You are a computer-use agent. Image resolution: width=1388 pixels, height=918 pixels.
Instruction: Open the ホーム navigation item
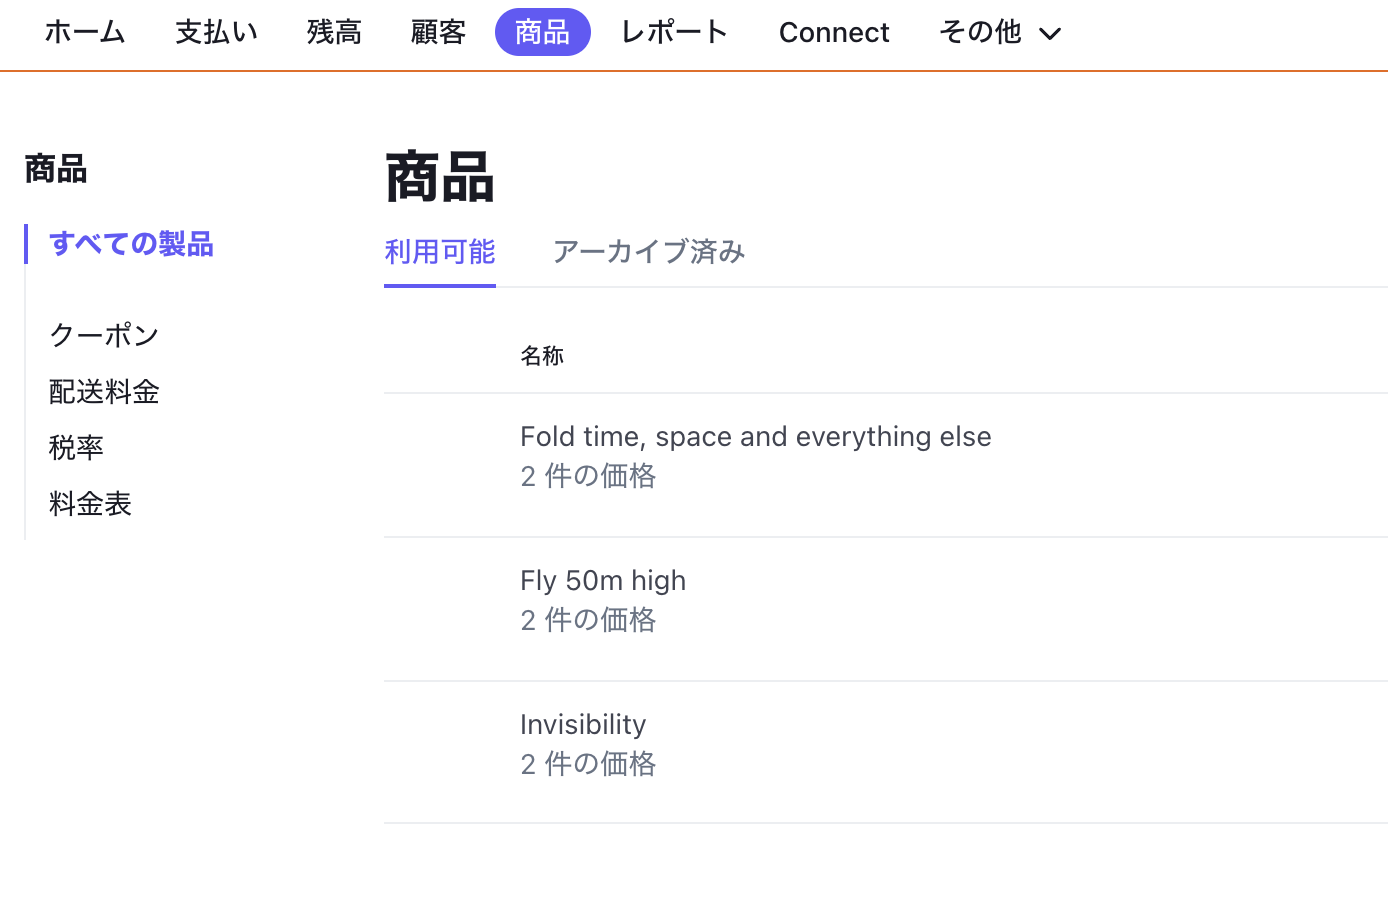[x=84, y=32]
